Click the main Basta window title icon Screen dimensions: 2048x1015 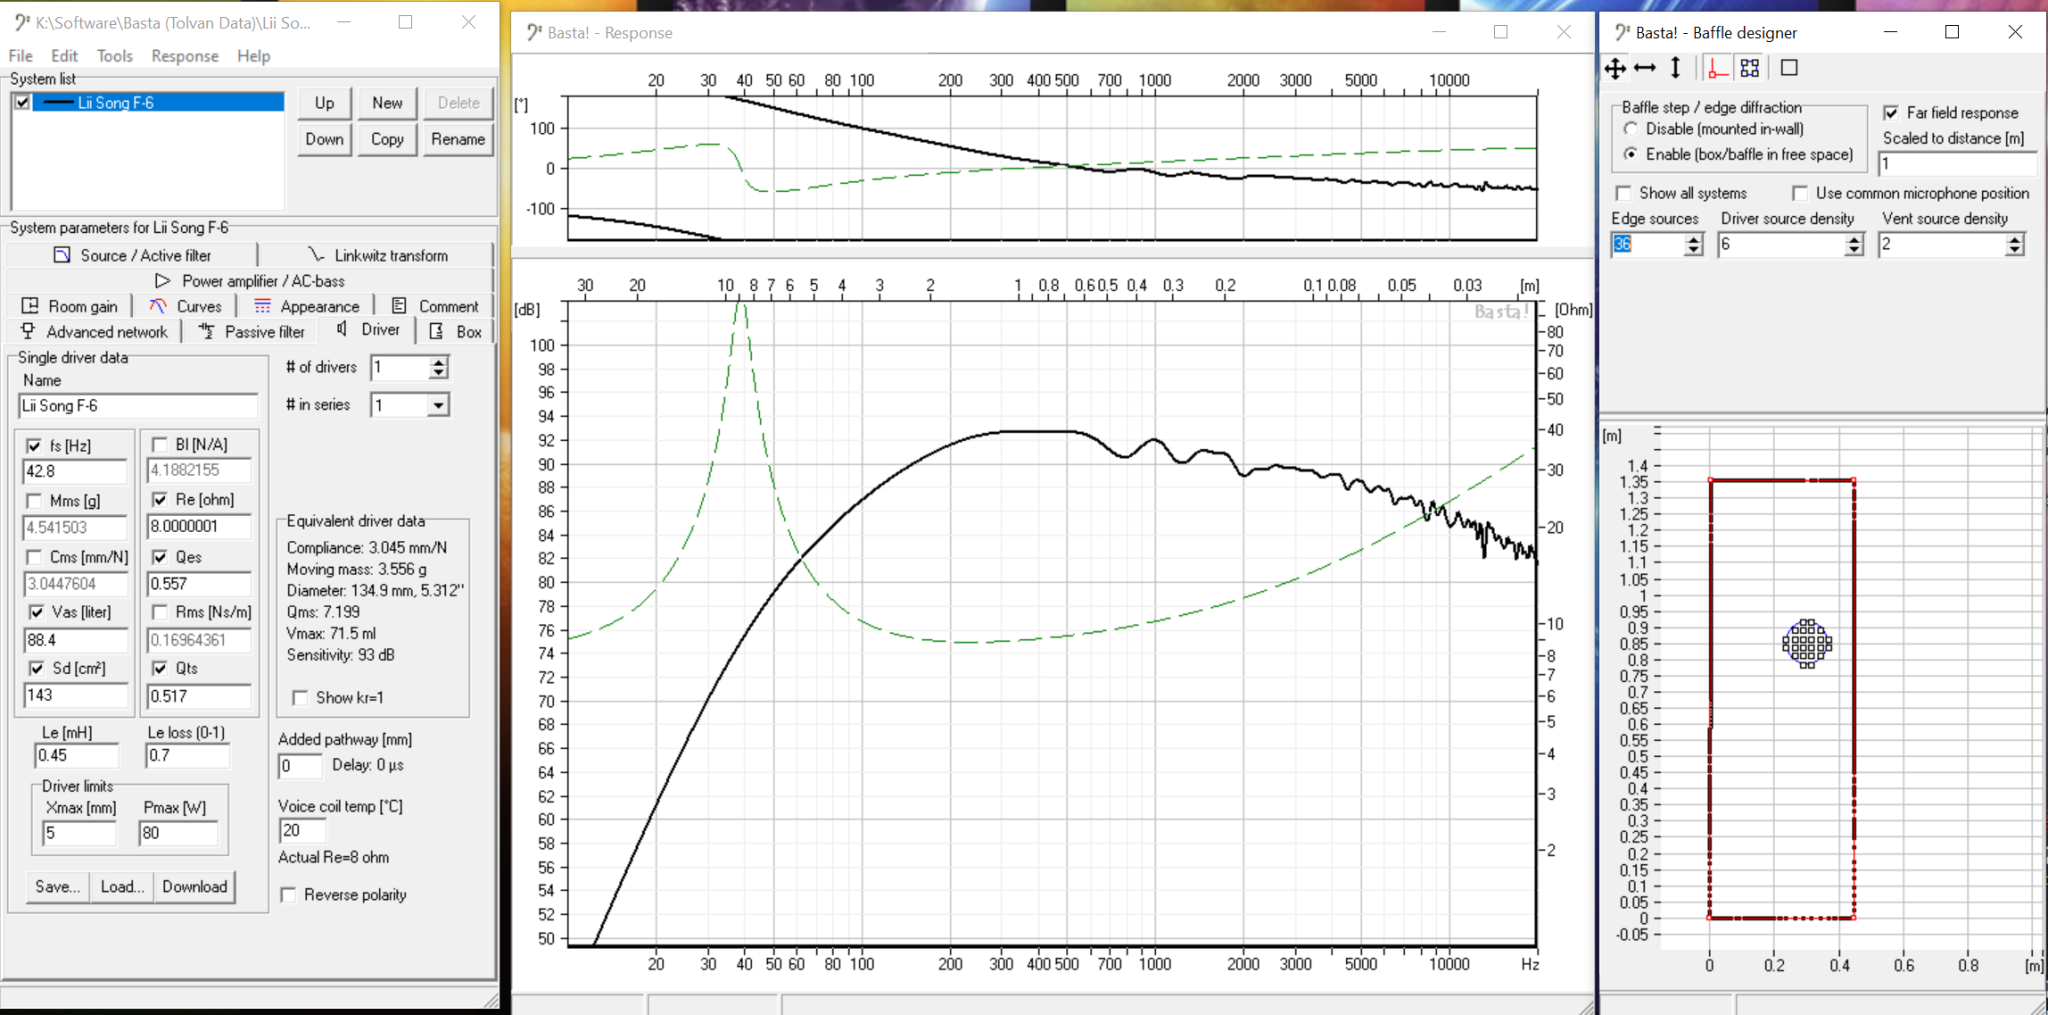(x=22, y=22)
